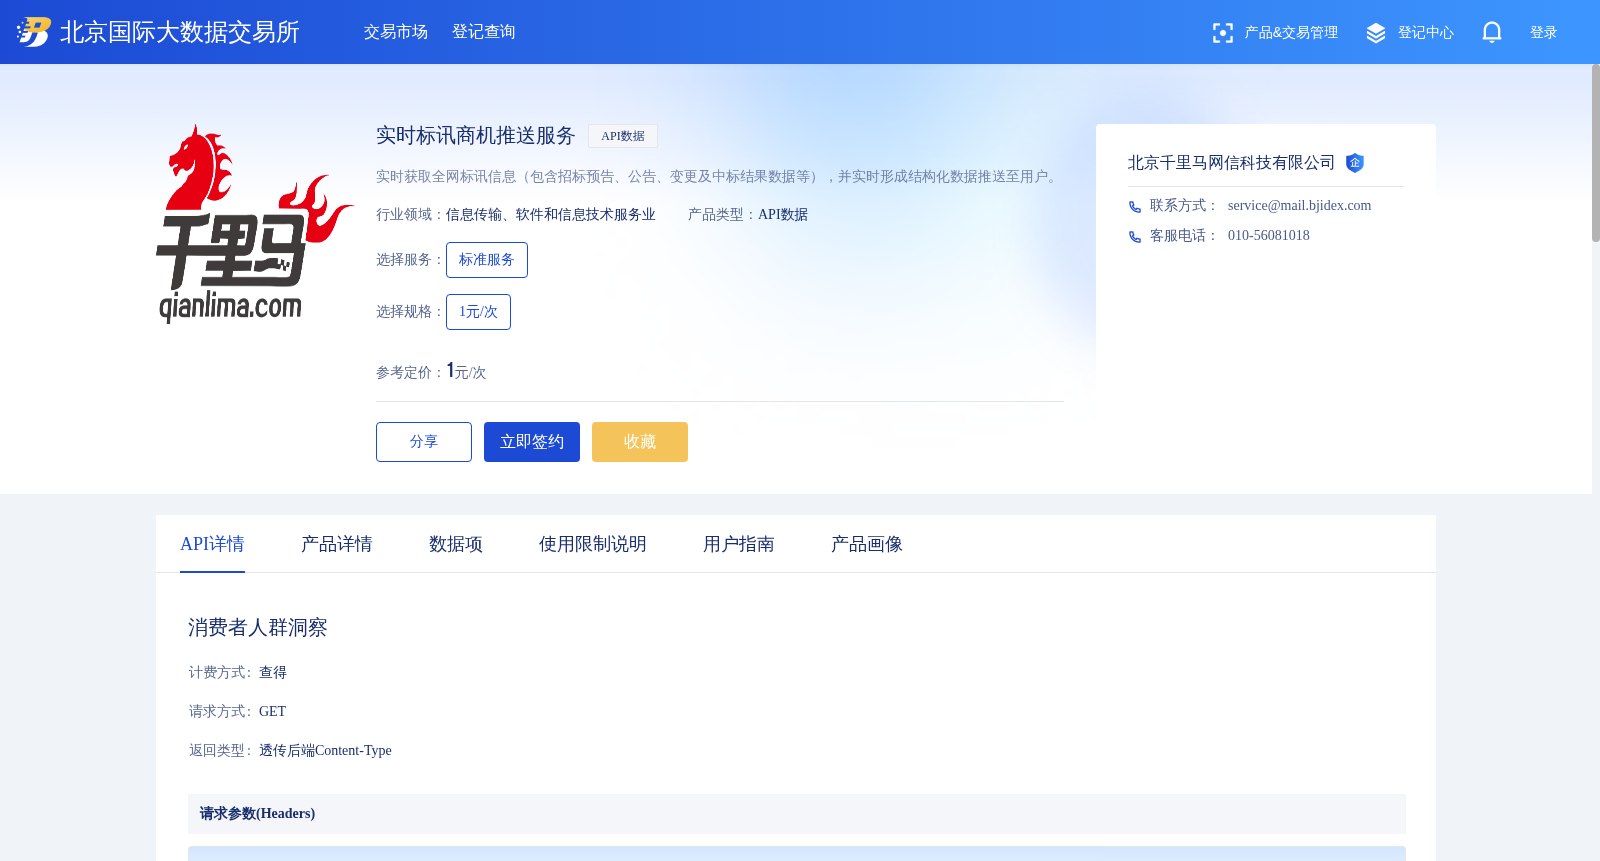Switch to the API详情 tab
This screenshot has width=1600, height=861.
(212, 544)
